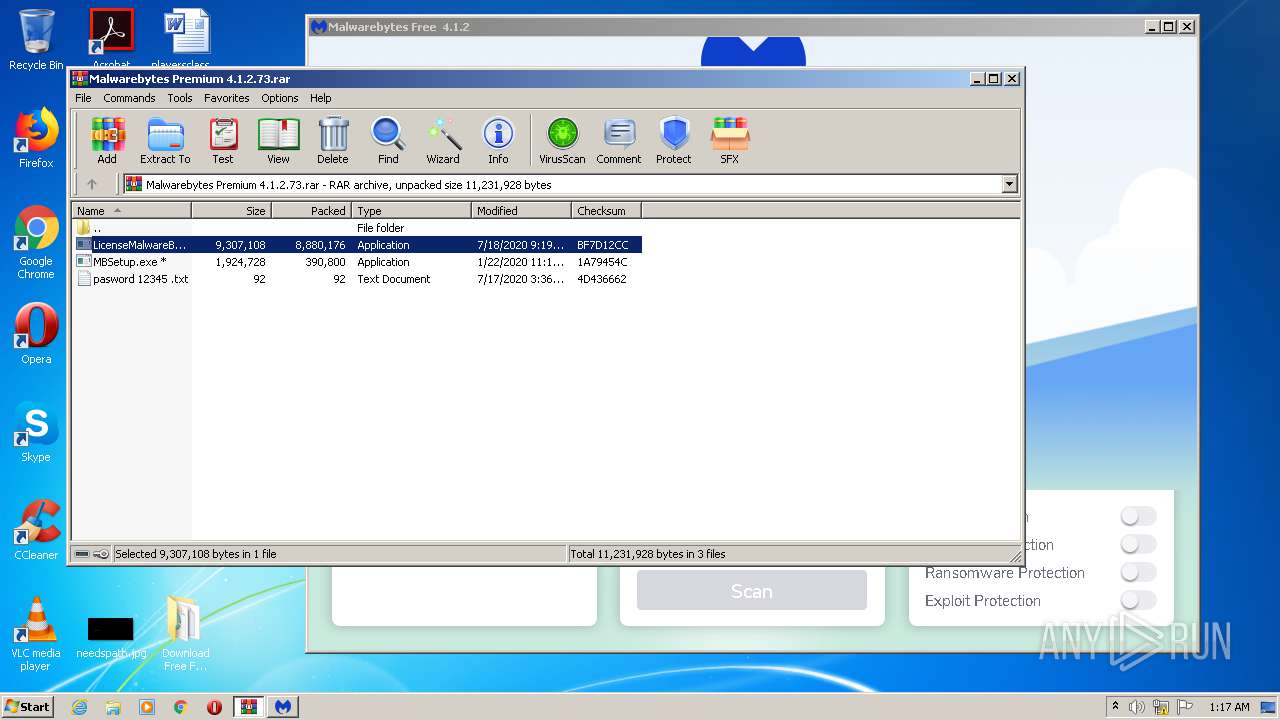1280x720 pixels.
Task: Open Firefox desktop shortcut
Action: point(36,138)
